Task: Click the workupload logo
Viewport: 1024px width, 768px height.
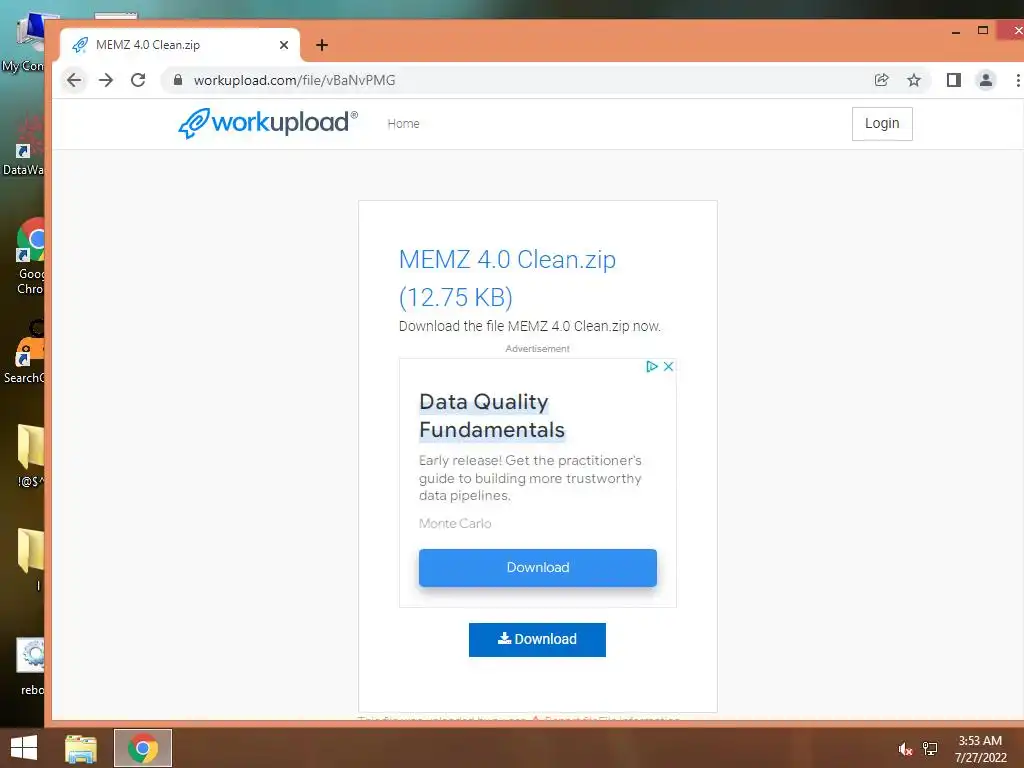Action: [268, 123]
